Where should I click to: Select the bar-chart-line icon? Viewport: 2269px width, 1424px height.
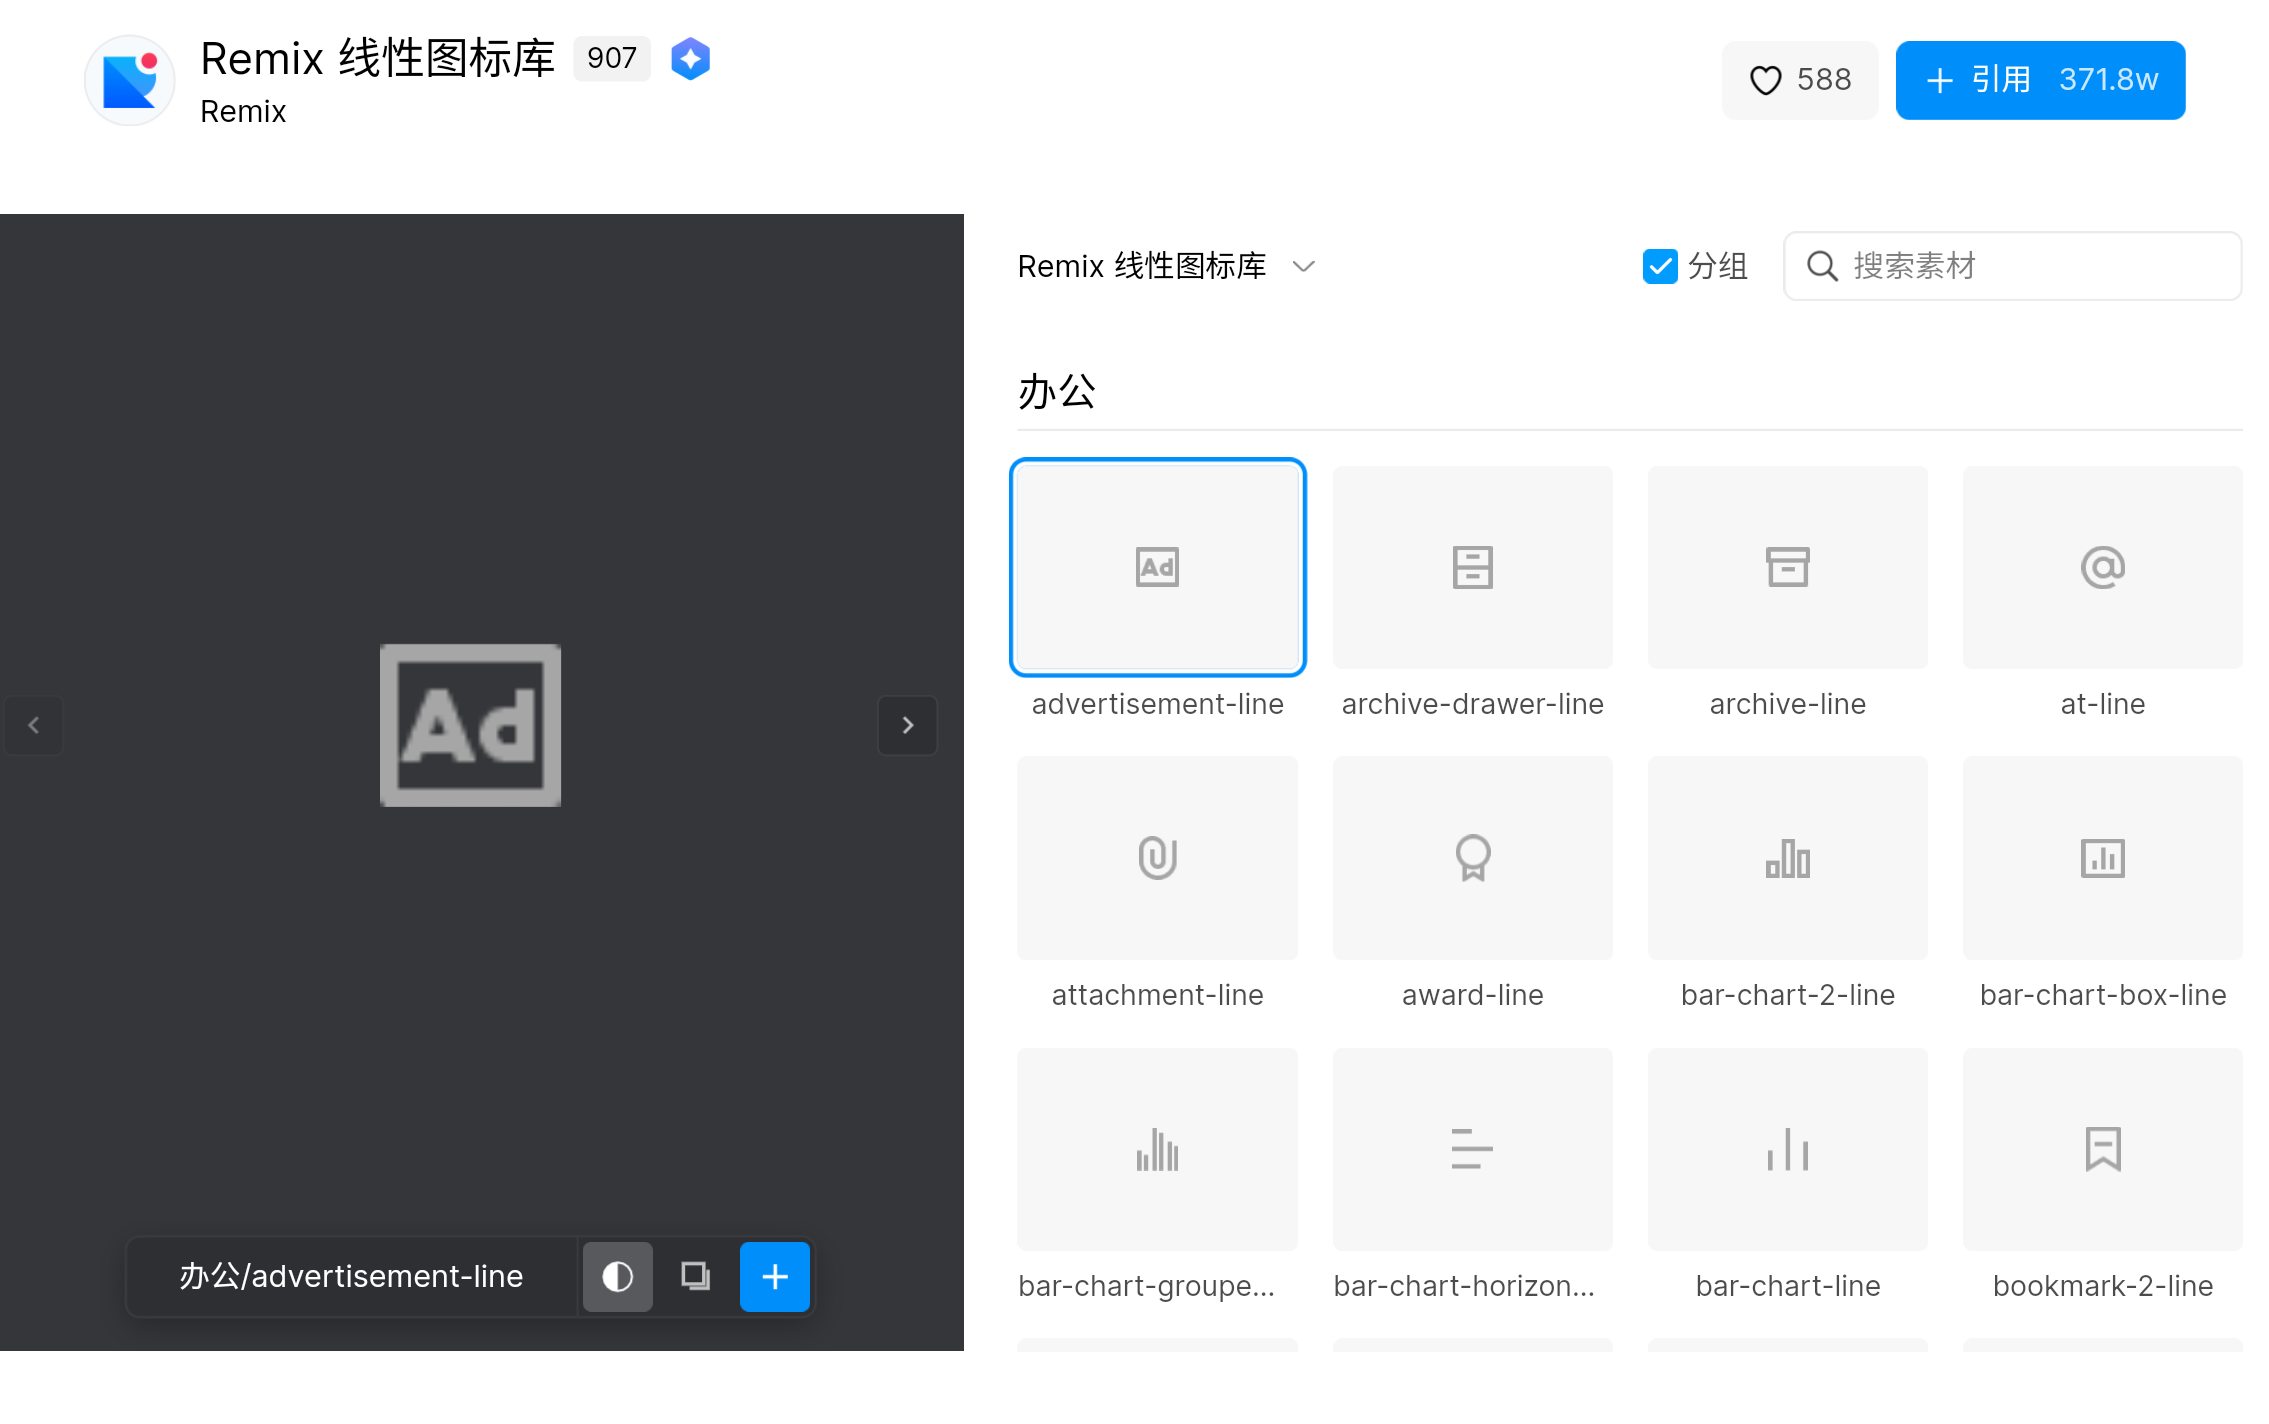[x=1787, y=1149]
